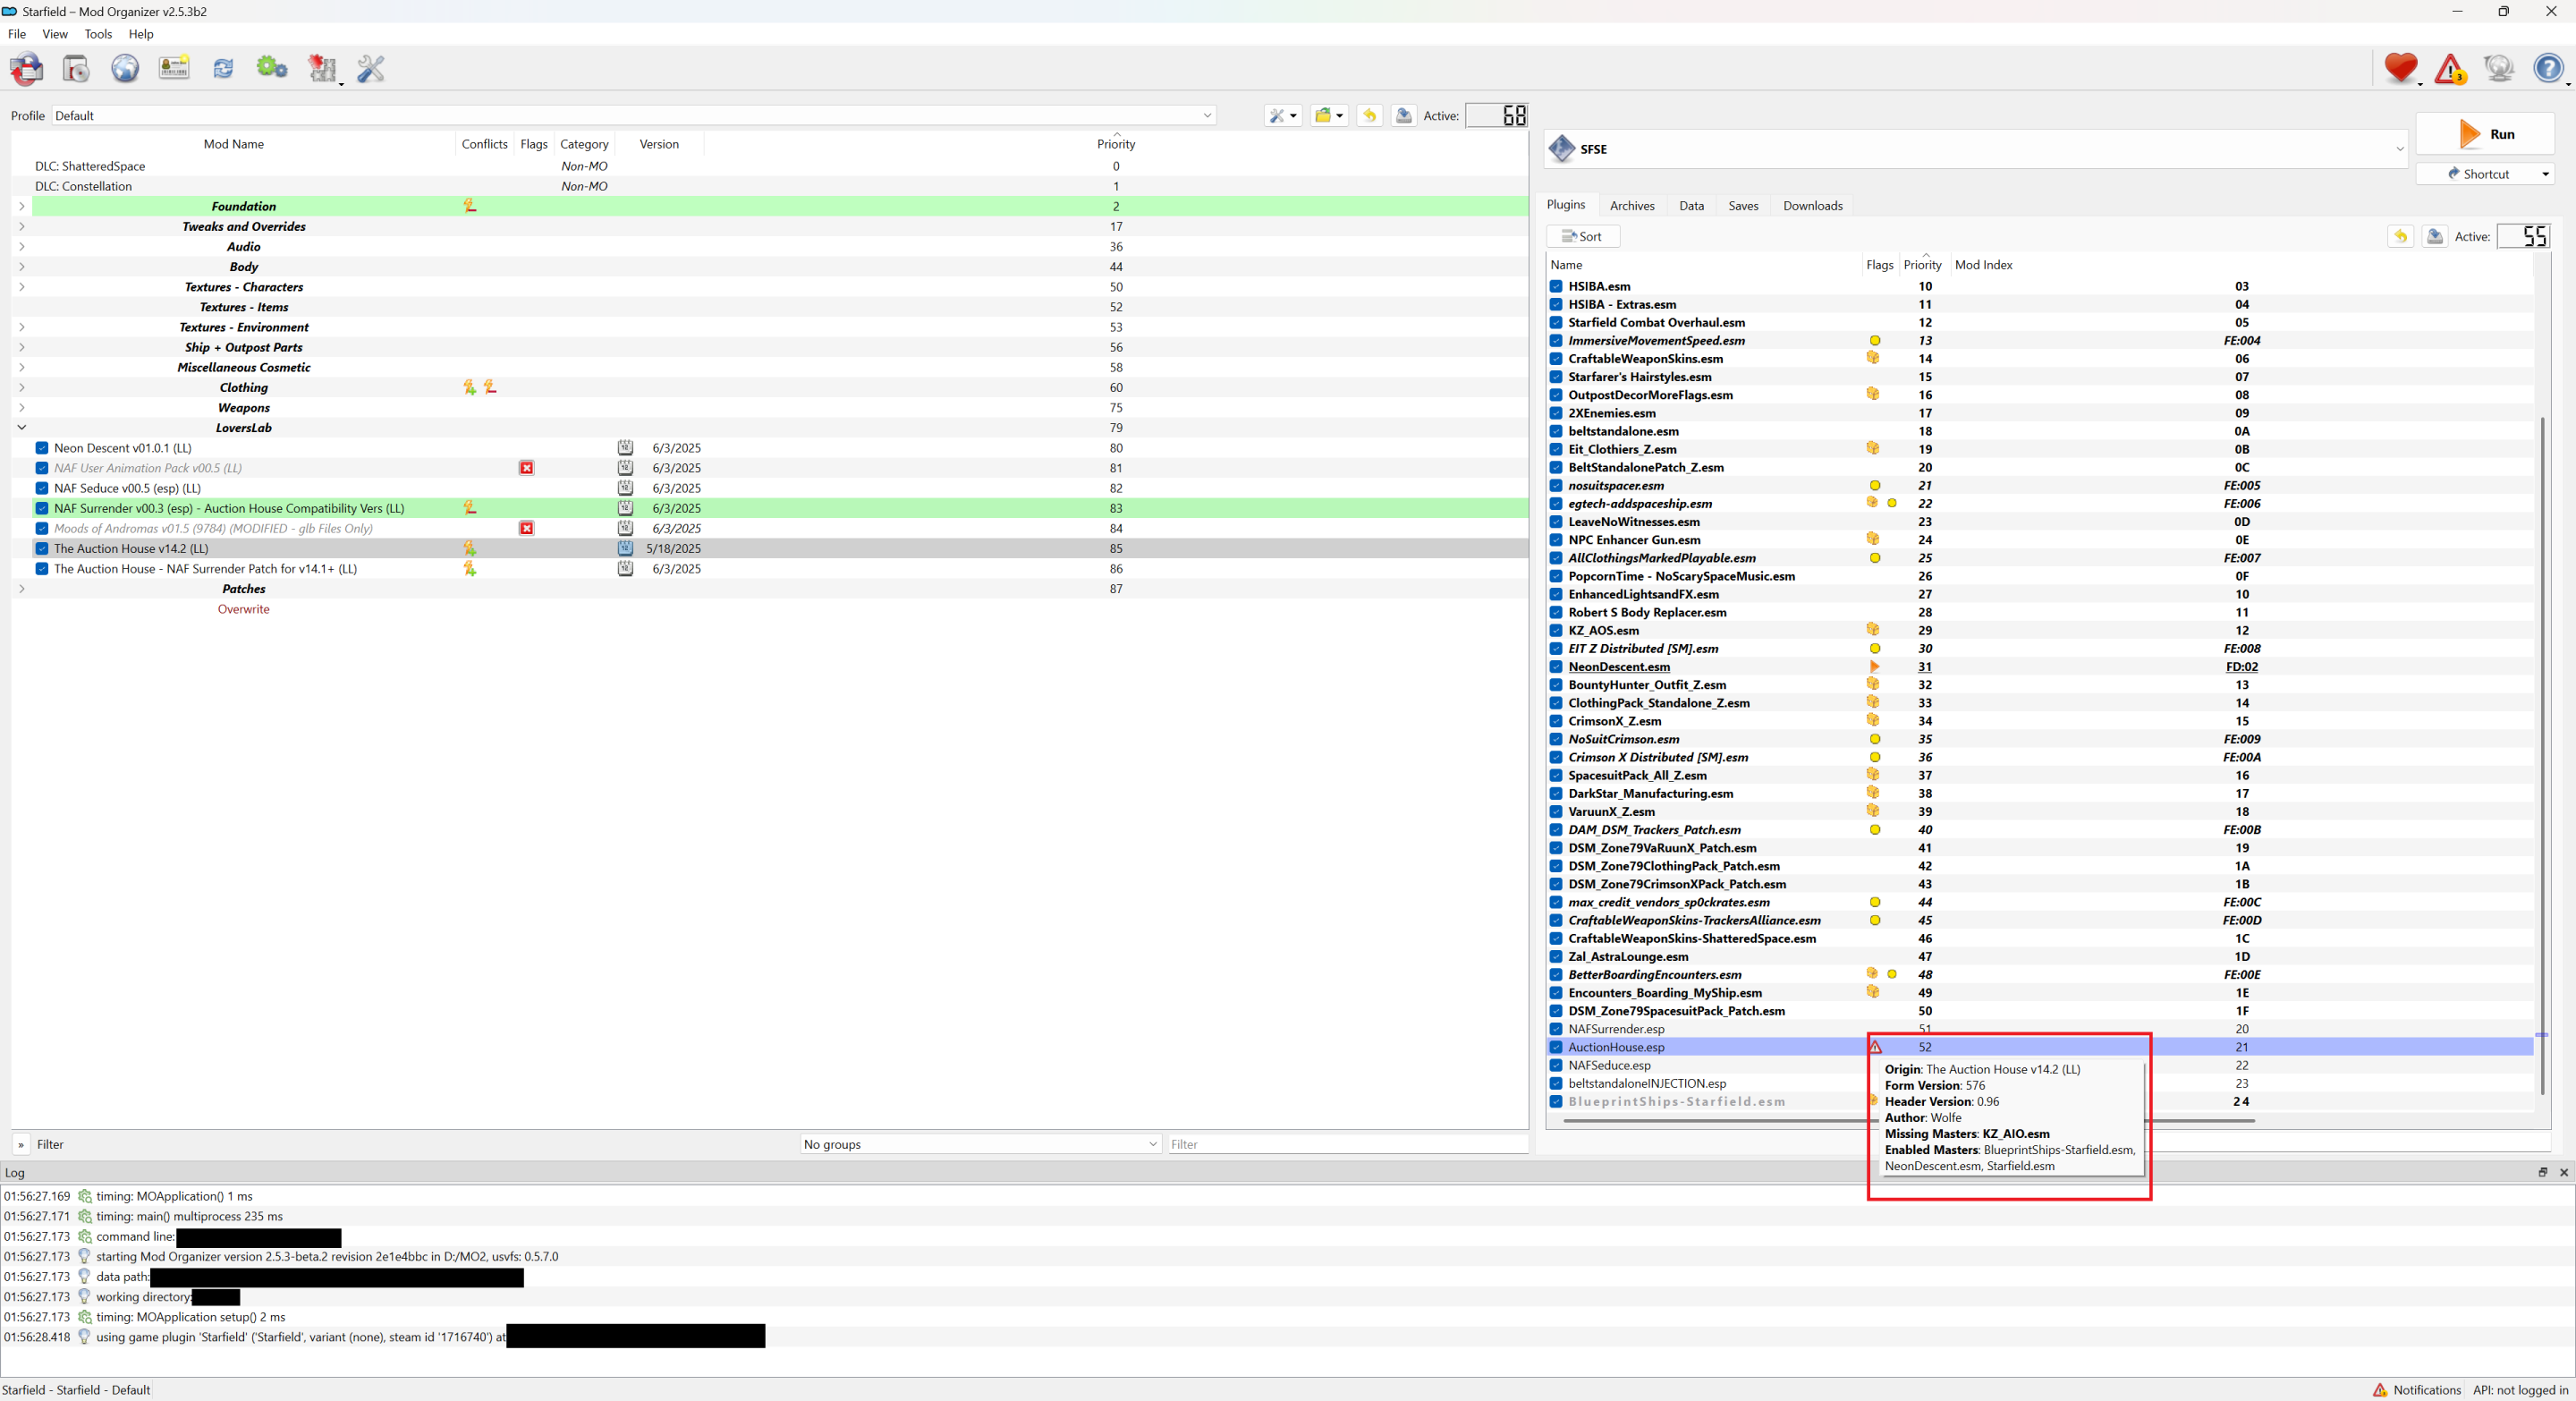2576x1401 pixels.
Task: Click restore backup icon above mod list
Action: coord(1369,116)
